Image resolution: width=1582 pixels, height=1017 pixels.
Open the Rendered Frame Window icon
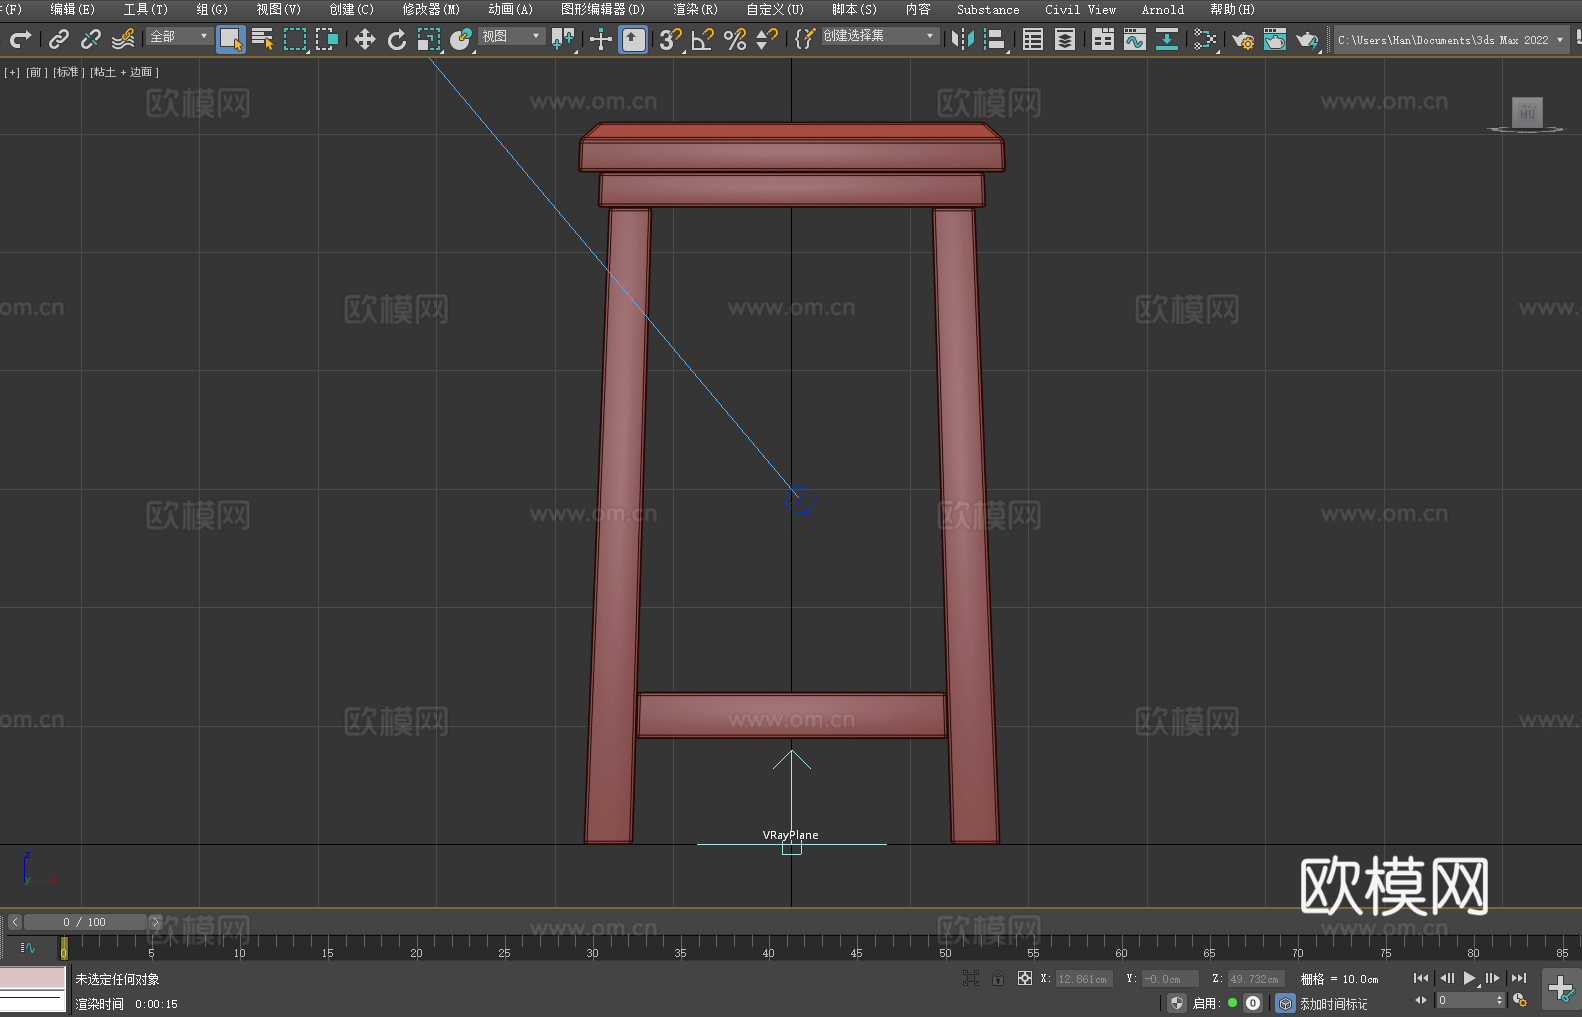tap(1275, 39)
